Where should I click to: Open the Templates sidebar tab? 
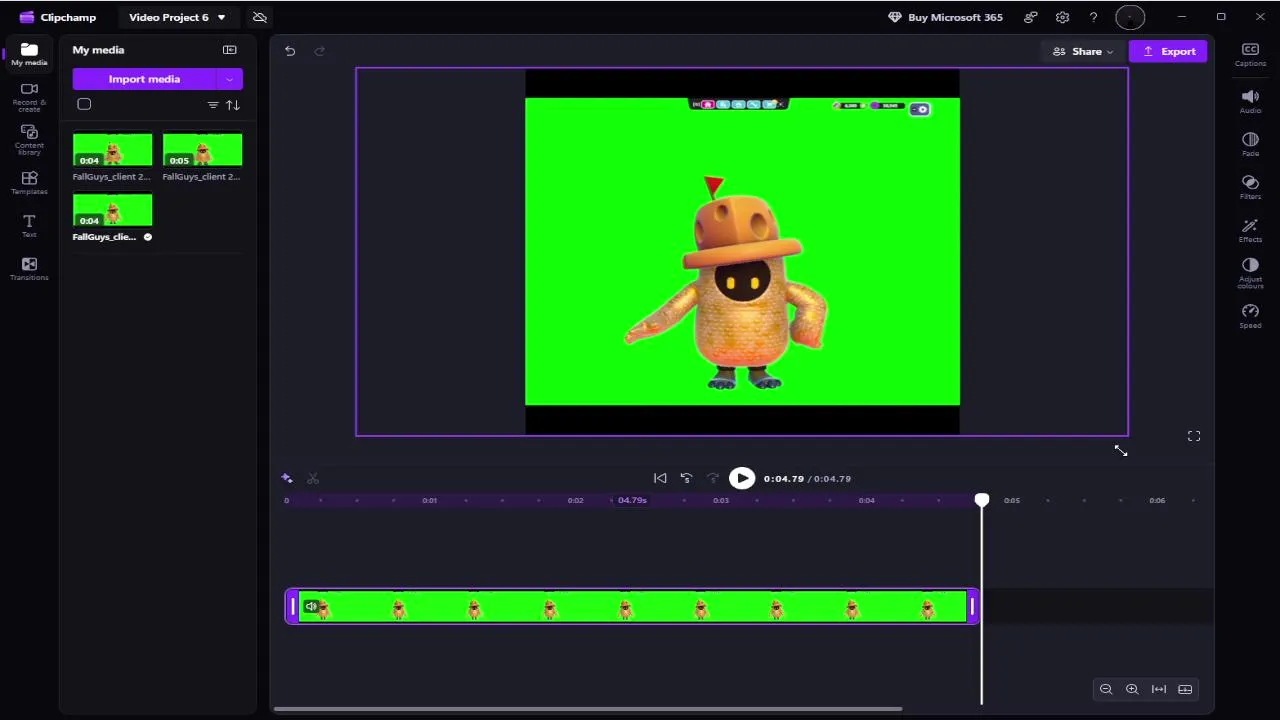(x=29, y=183)
